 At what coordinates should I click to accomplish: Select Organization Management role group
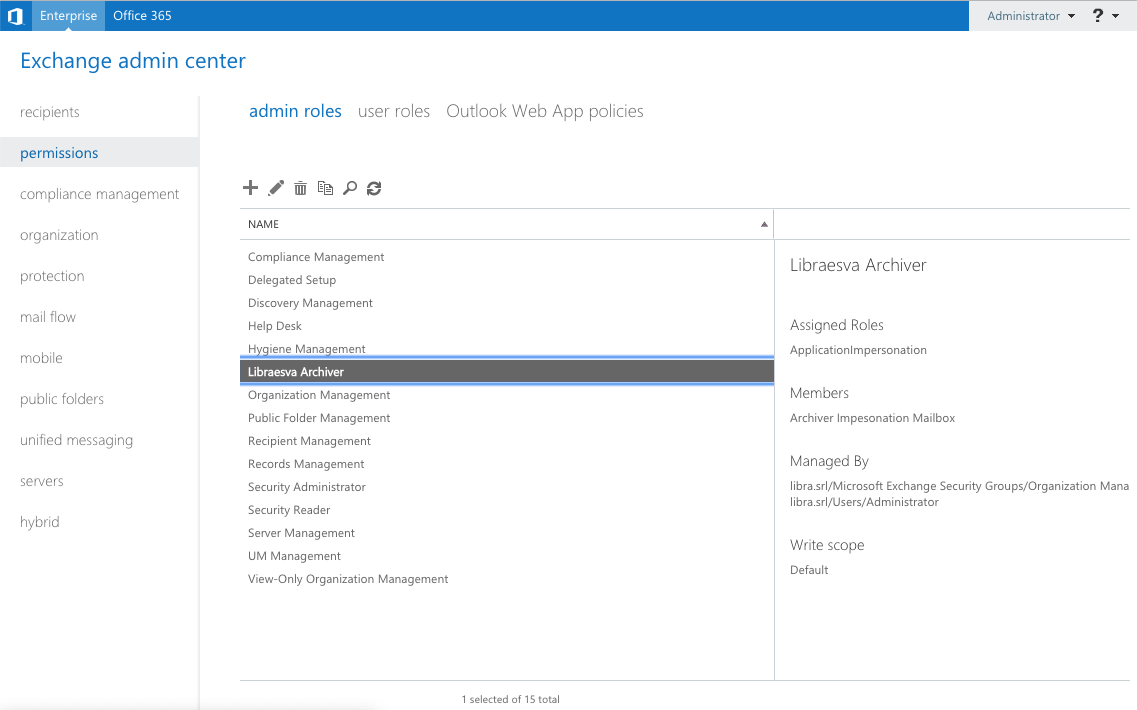507,395
